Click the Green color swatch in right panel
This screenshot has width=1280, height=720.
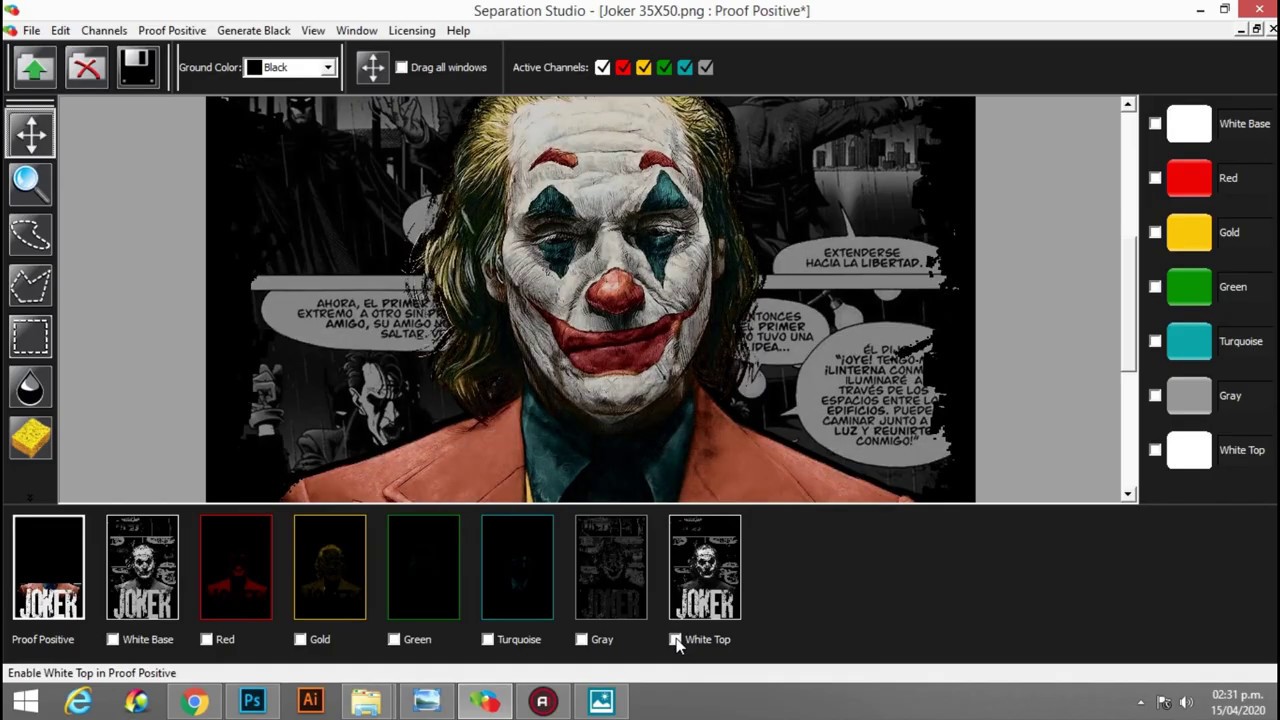pyautogui.click(x=1189, y=287)
